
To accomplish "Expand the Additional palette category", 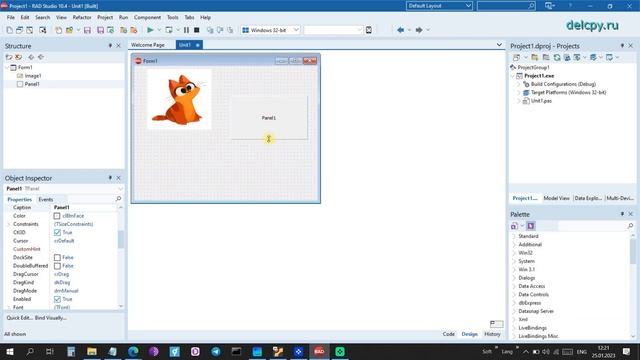I will coord(514,244).
